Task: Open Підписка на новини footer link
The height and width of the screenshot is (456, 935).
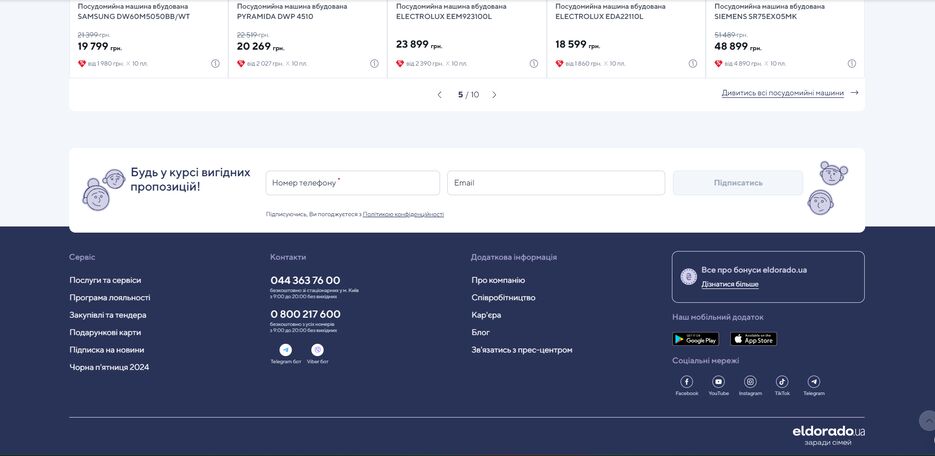Action: tap(107, 350)
